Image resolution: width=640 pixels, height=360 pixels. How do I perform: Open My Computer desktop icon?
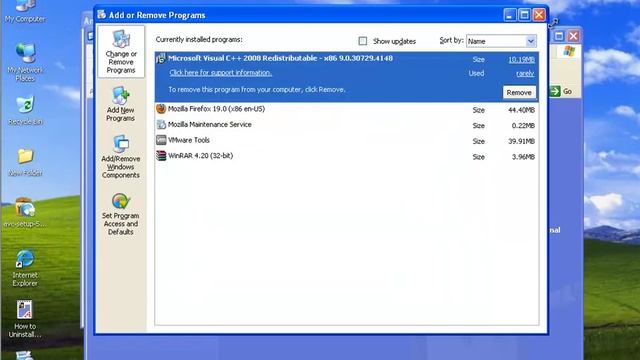(25, 11)
